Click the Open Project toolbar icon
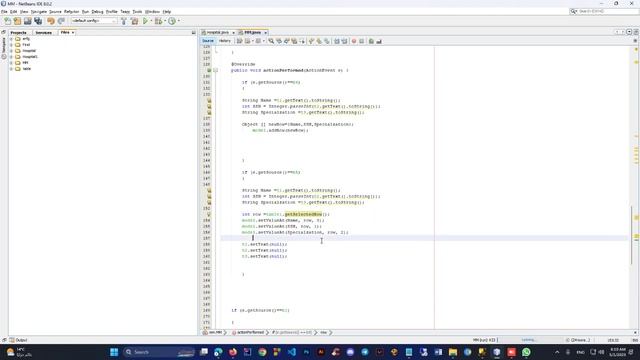The image size is (640, 360). [x=27, y=21]
